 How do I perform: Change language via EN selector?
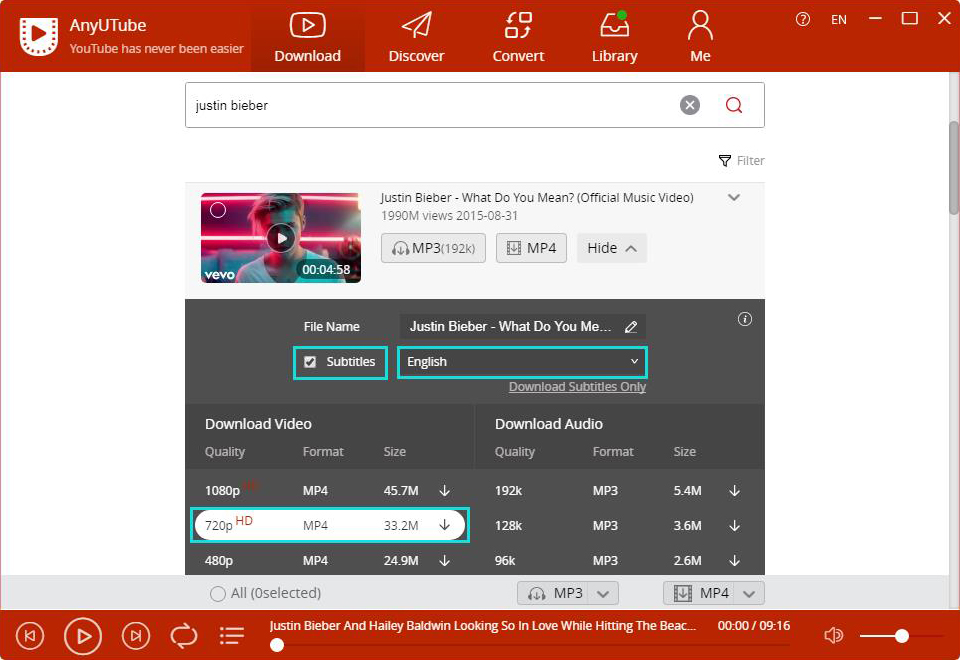839,20
